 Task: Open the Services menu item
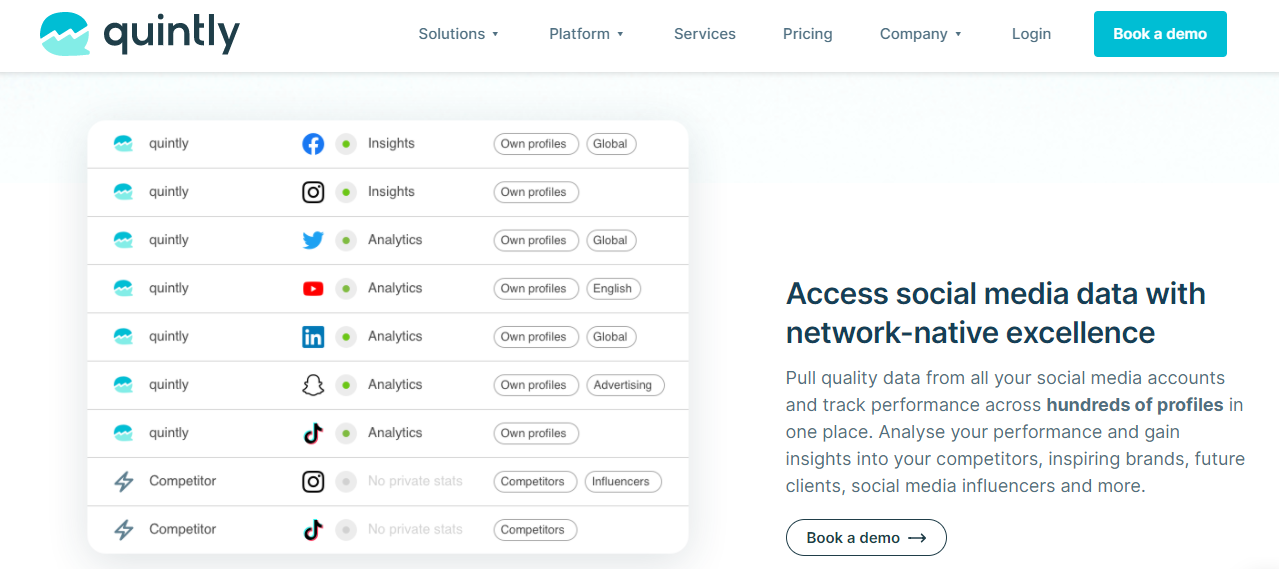tap(704, 34)
